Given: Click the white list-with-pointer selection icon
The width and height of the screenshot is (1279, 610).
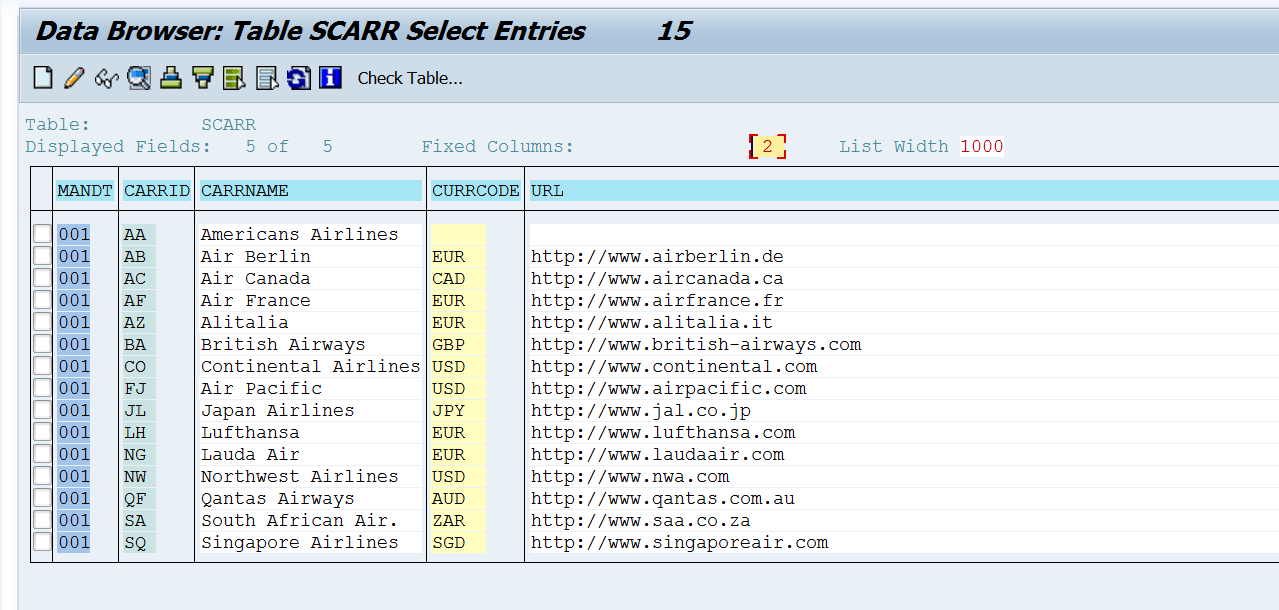Looking at the screenshot, I should [266, 78].
